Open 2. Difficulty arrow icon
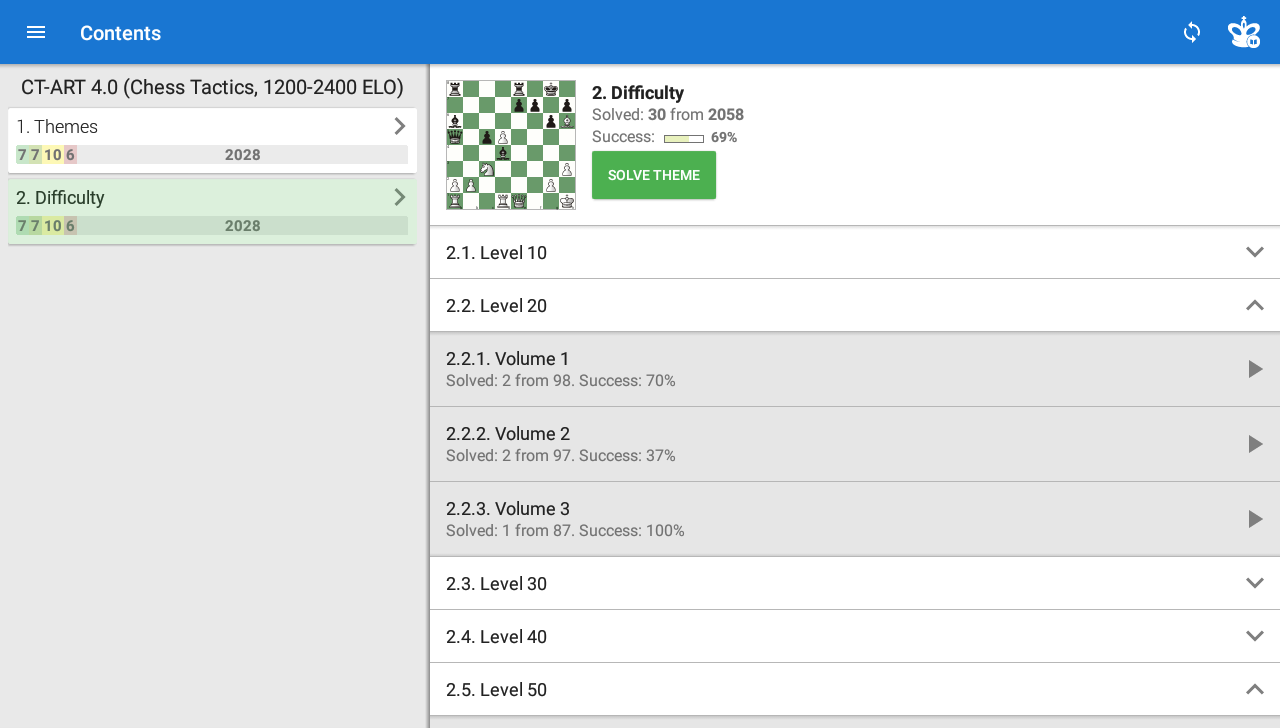Image resolution: width=1280 pixels, height=728 pixels. point(399,197)
